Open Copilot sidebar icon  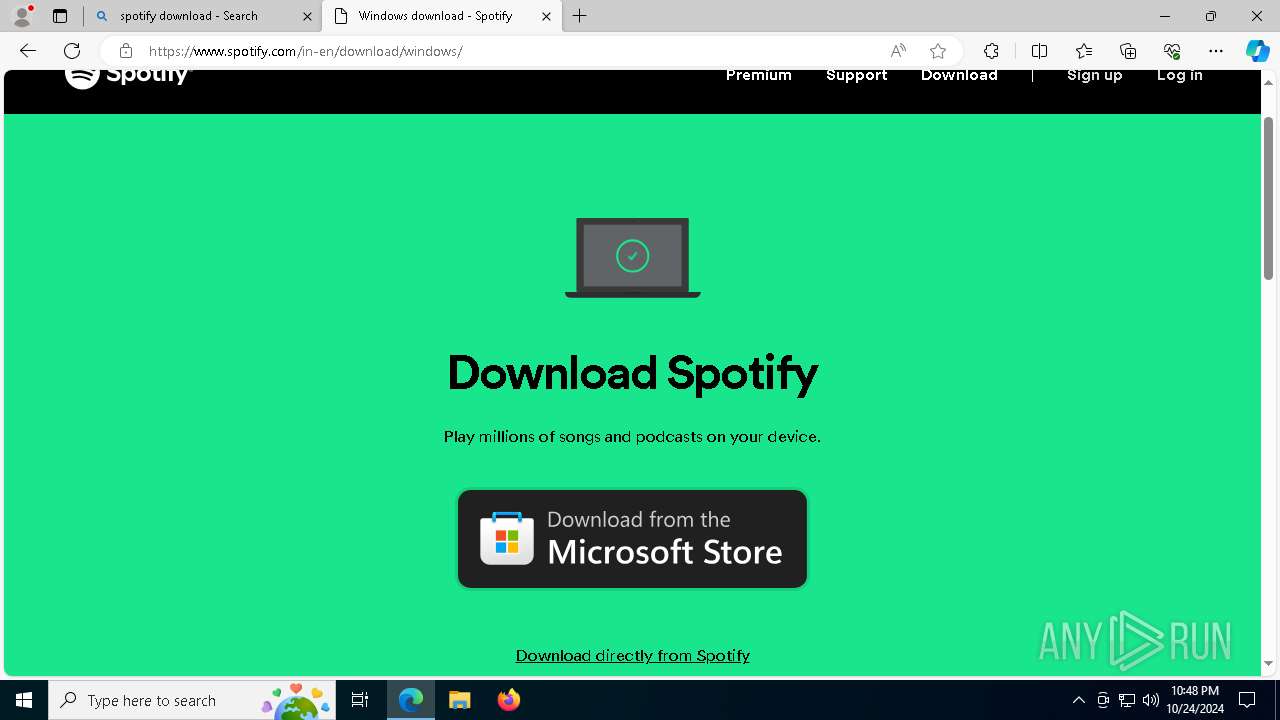tap(1257, 51)
